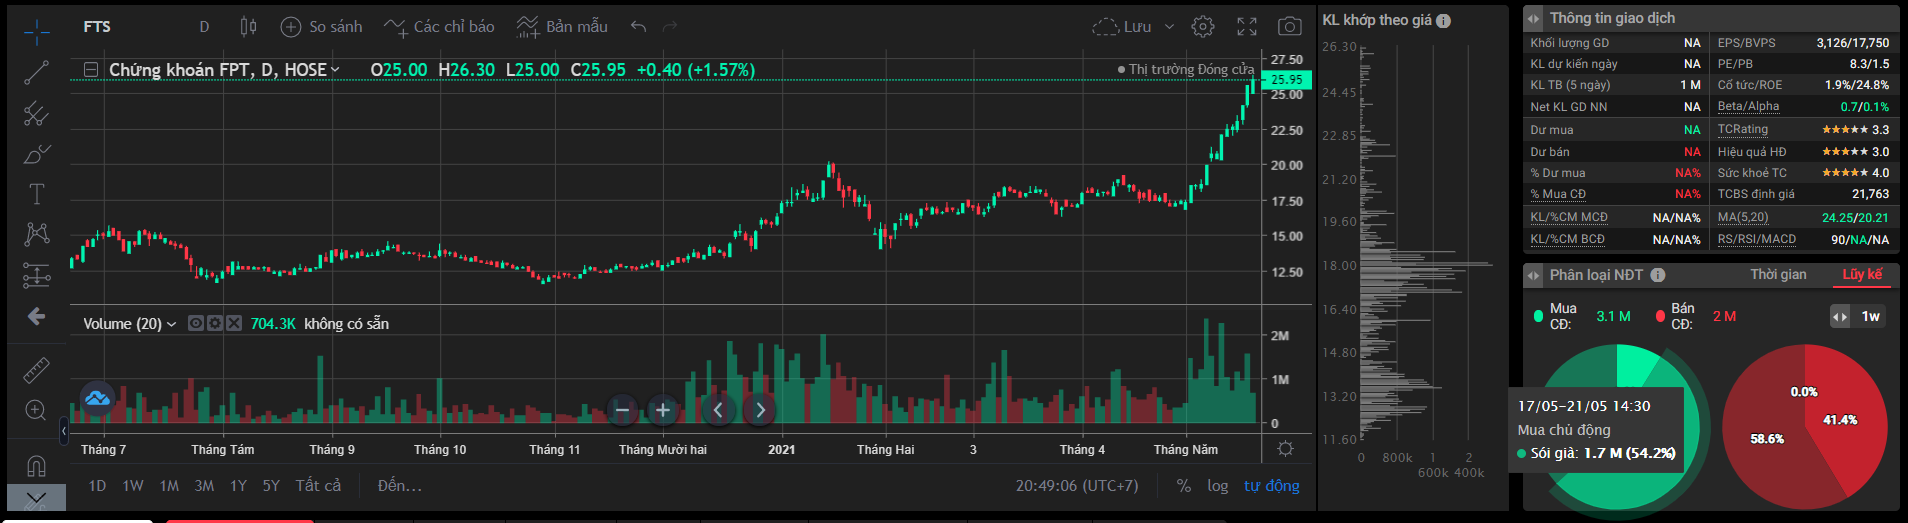
Task: Select the 1M time range
Action: [x=169, y=486]
